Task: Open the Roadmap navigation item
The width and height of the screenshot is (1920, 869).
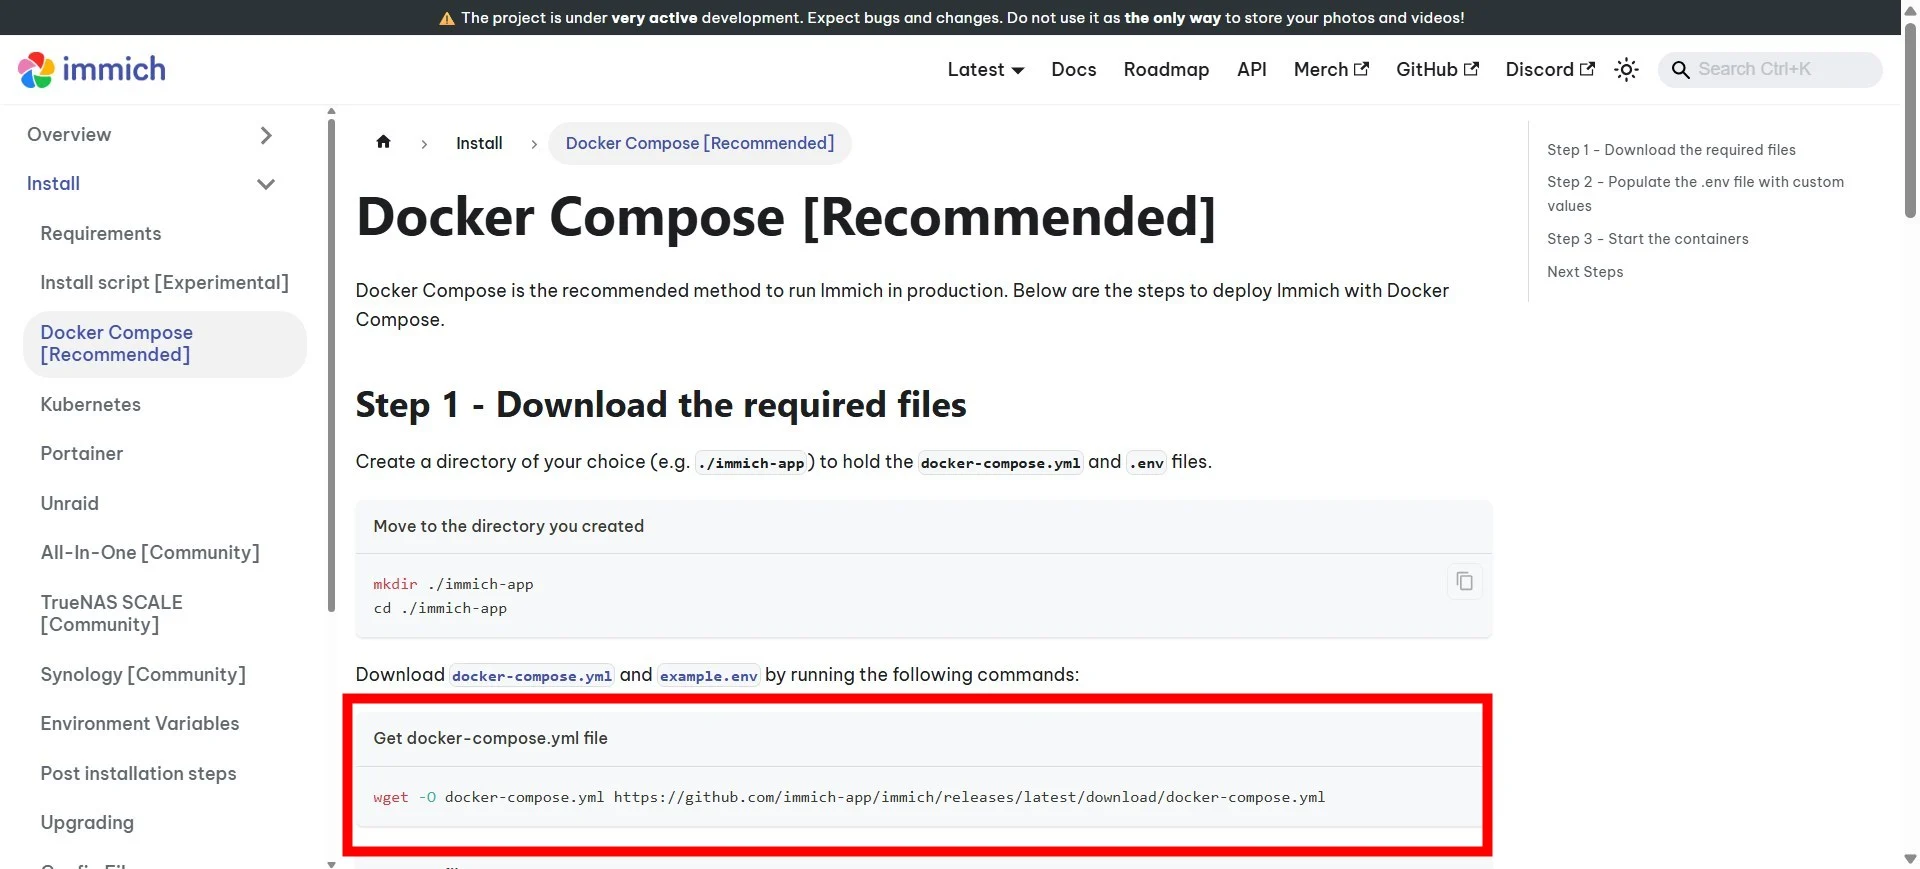Action: [x=1166, y=69]
